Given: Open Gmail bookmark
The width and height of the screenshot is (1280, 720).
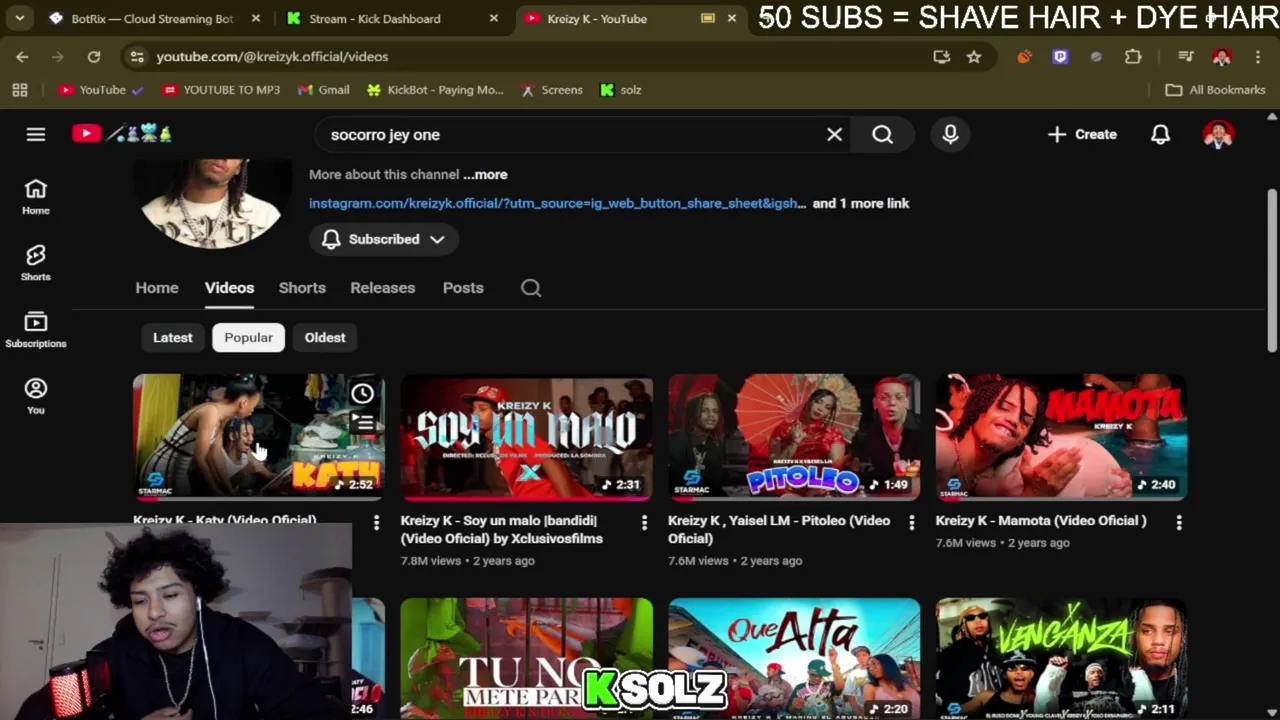Looking at the screenshot, I should click(323, 90).
